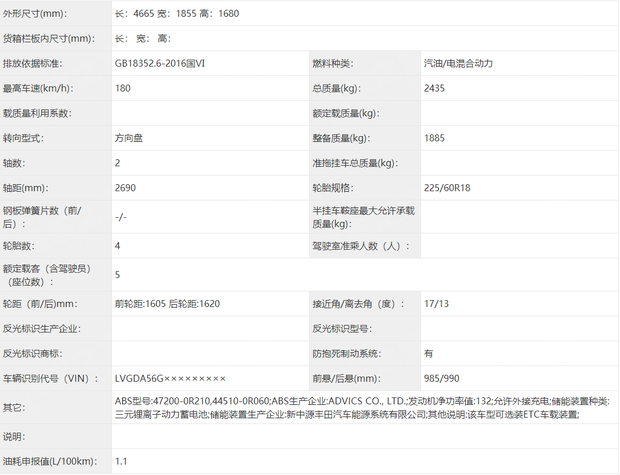The width and height of the screenshot is (620, 475).
Task: Click the 钢板弹簧片数 label
Action: [x=42, y=217]
